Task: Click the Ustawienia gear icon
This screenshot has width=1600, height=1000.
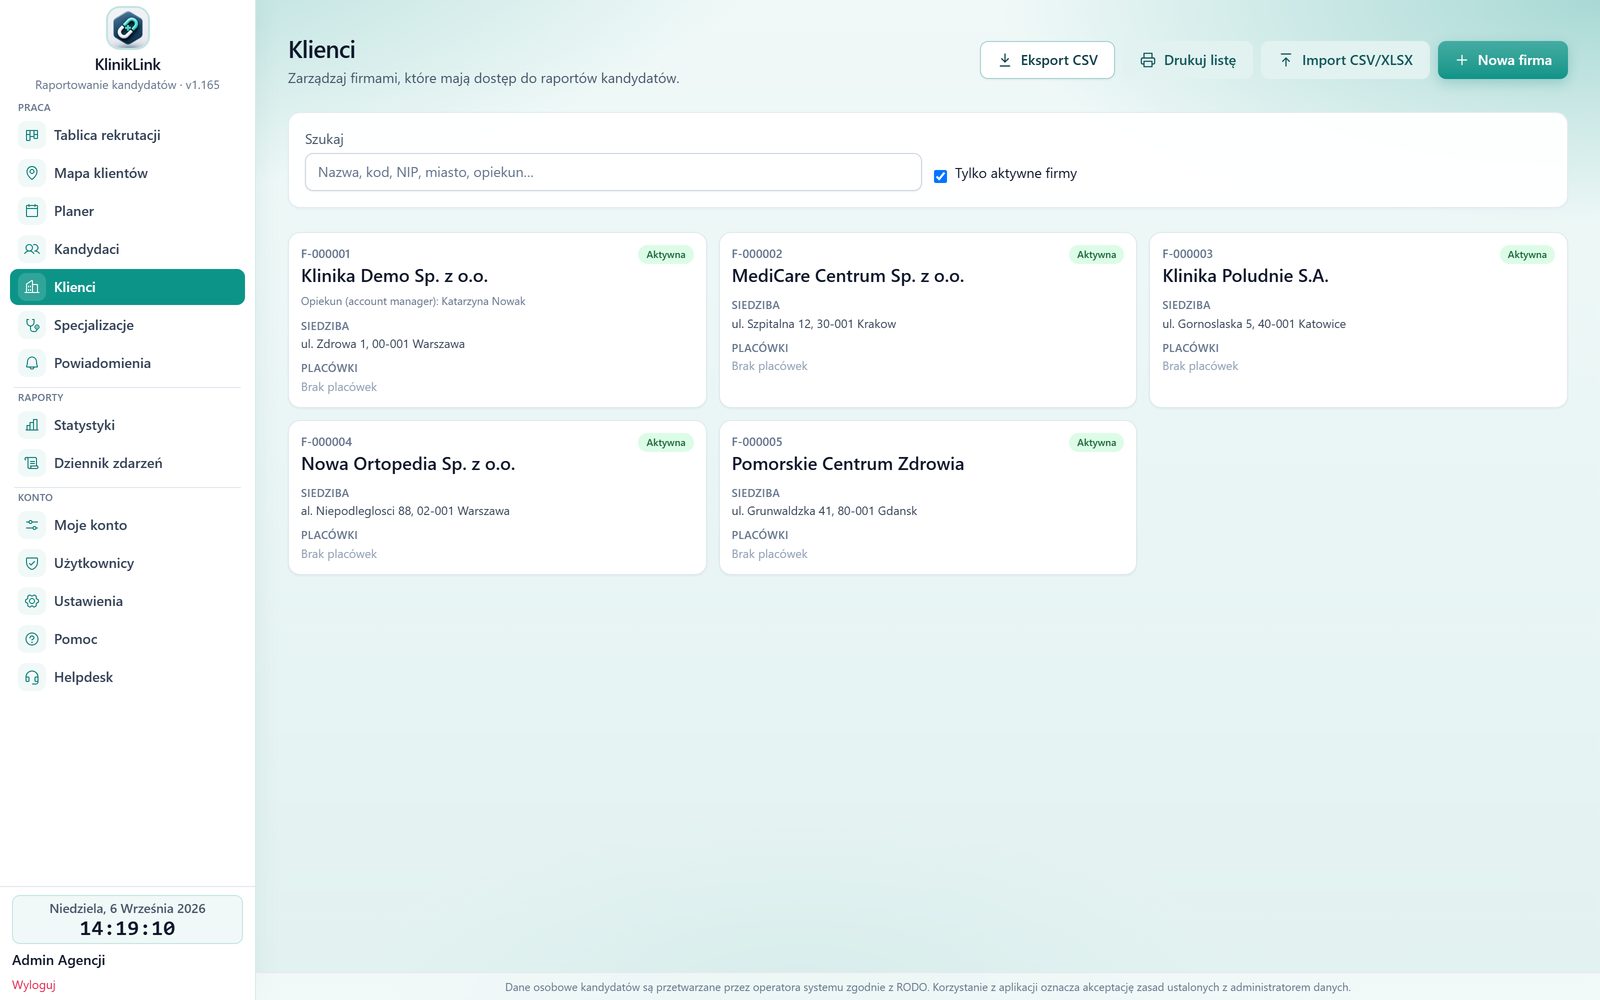Action: tap(32, 601)
